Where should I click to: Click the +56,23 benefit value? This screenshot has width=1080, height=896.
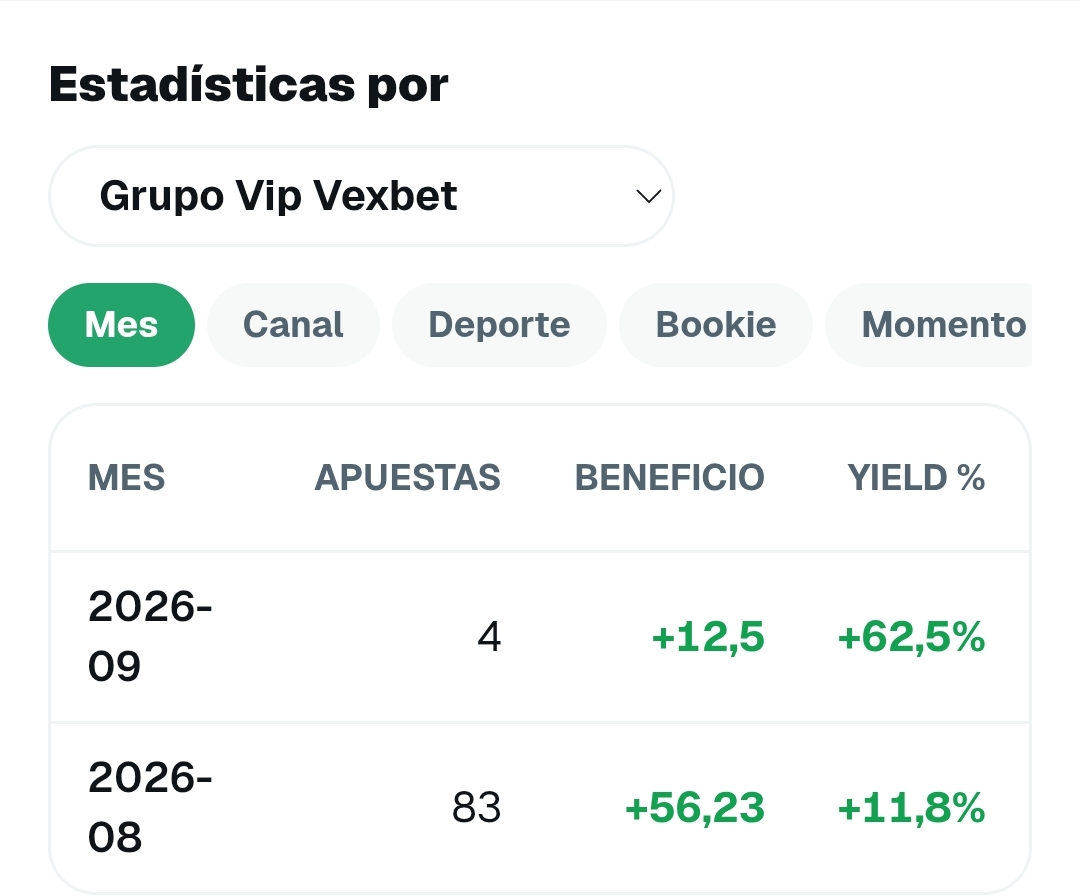[x=694, y=807]
